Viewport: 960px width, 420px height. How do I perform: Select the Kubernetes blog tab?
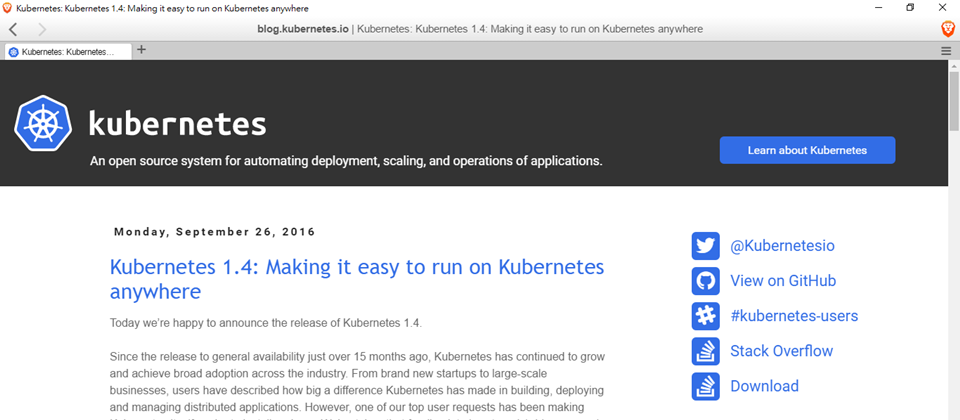tap(68, 52)
